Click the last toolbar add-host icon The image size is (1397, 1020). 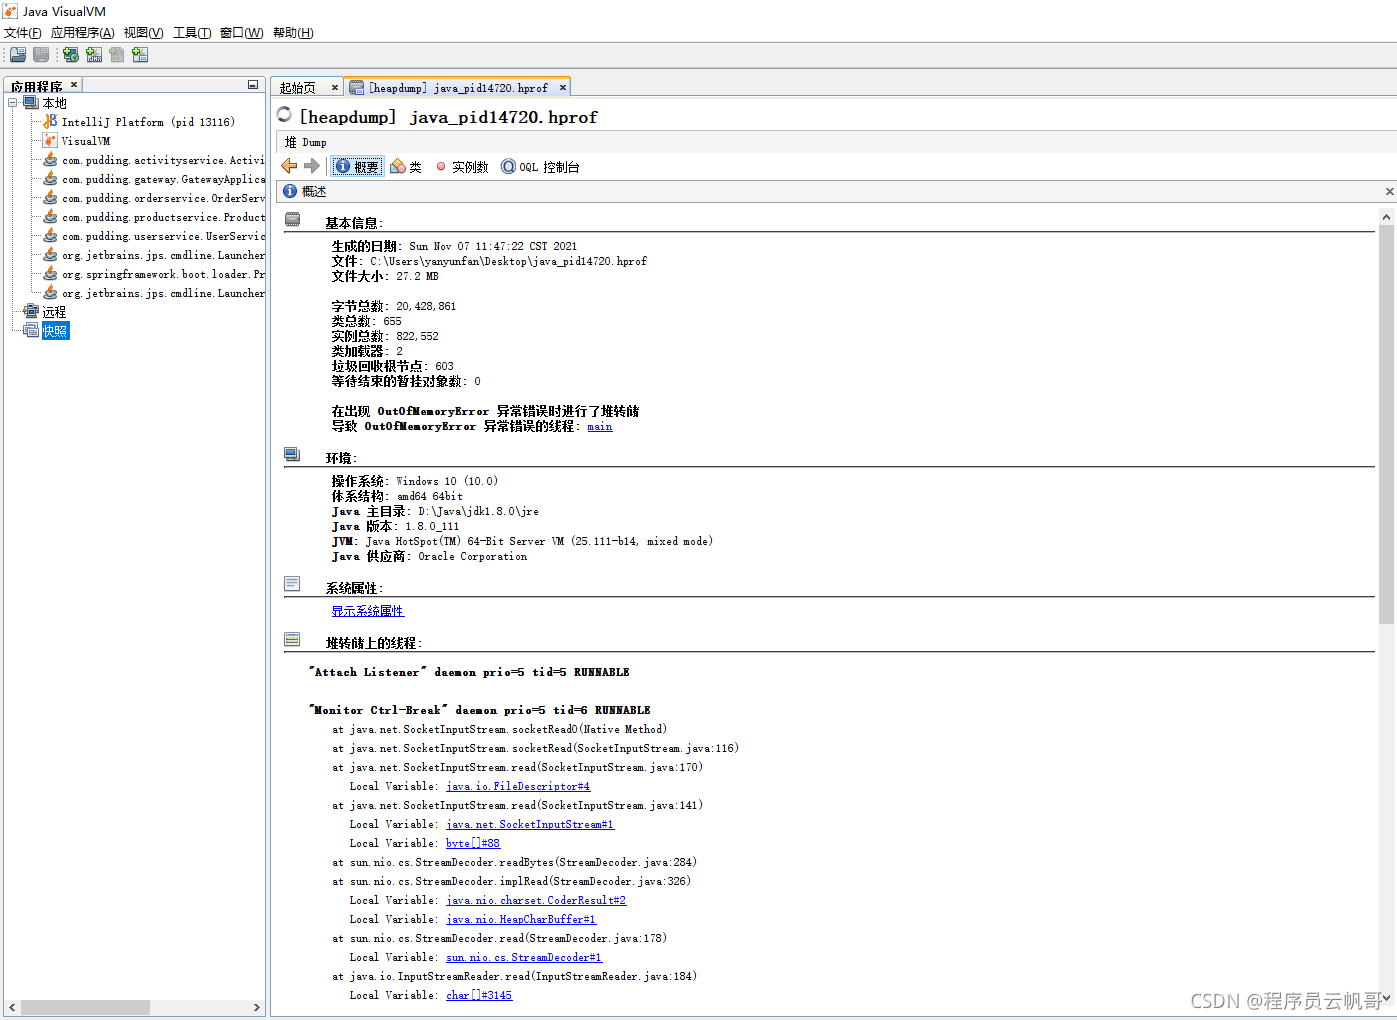[140, 55]
